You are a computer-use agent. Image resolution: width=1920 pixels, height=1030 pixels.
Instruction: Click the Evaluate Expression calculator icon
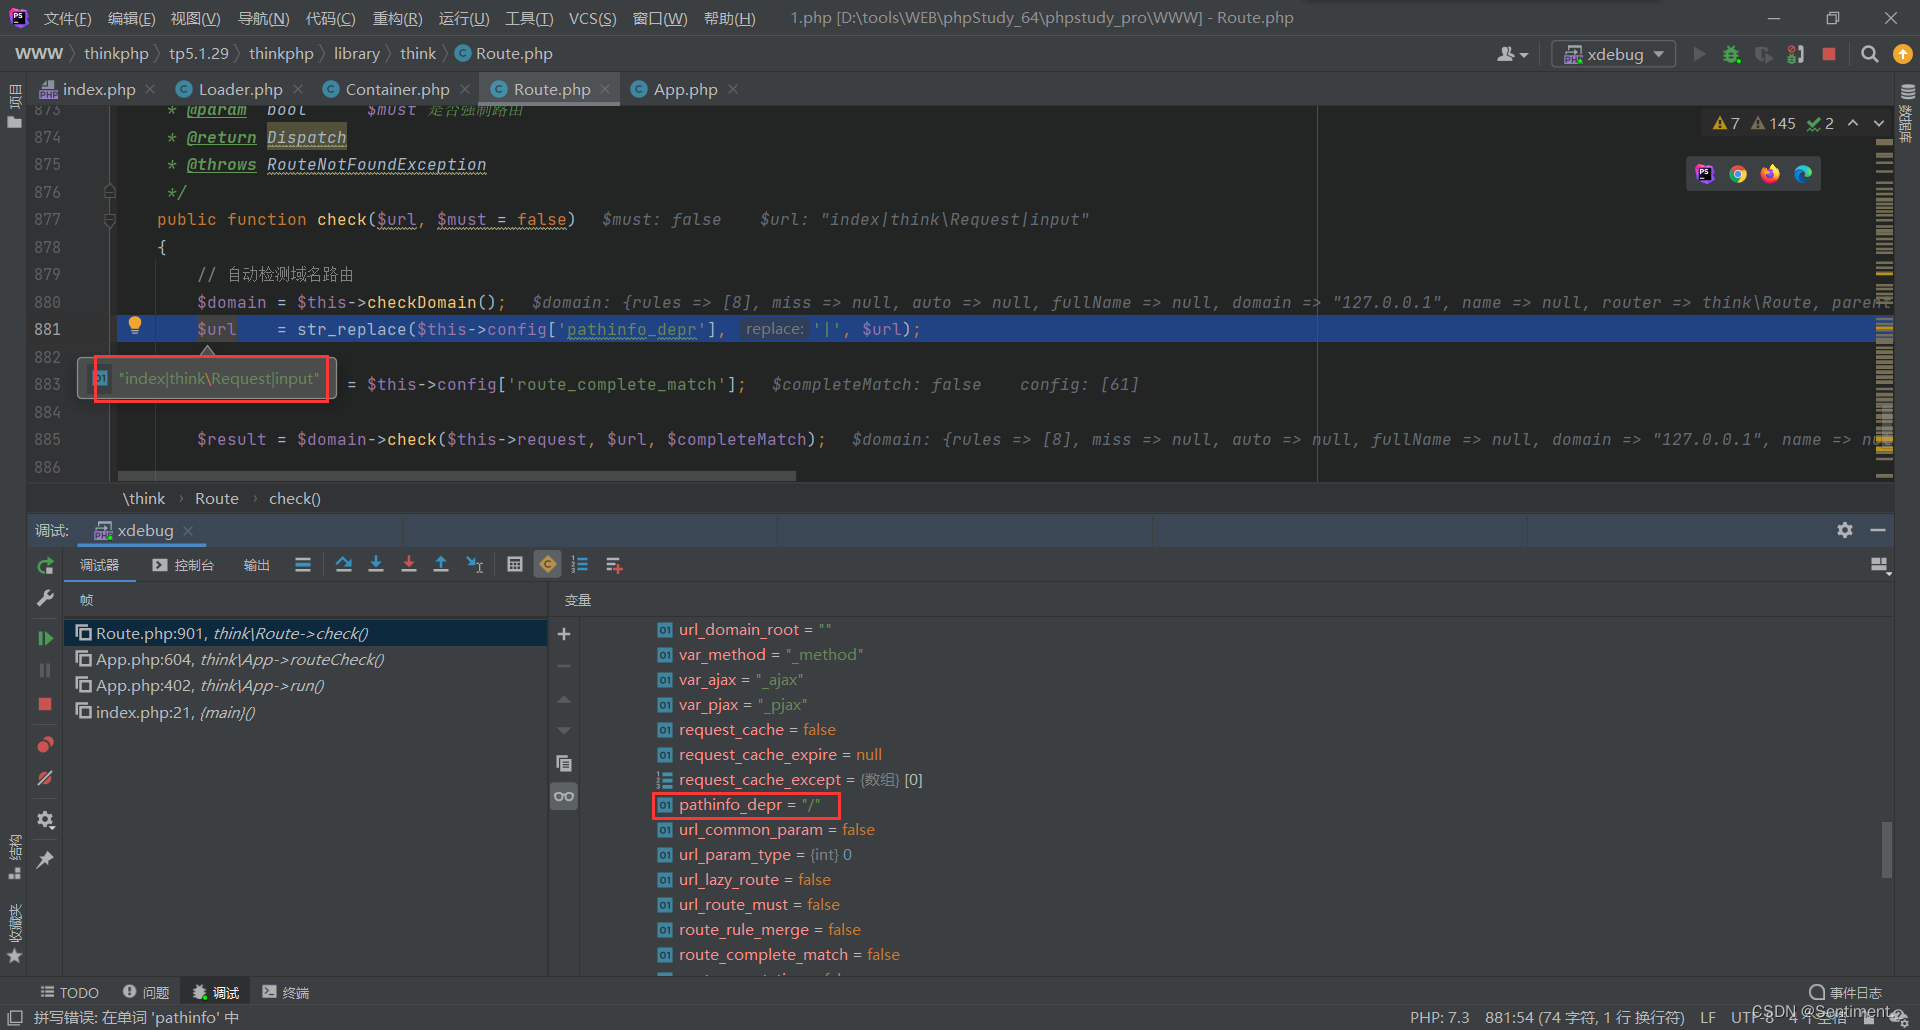click(x=515, y=565)
